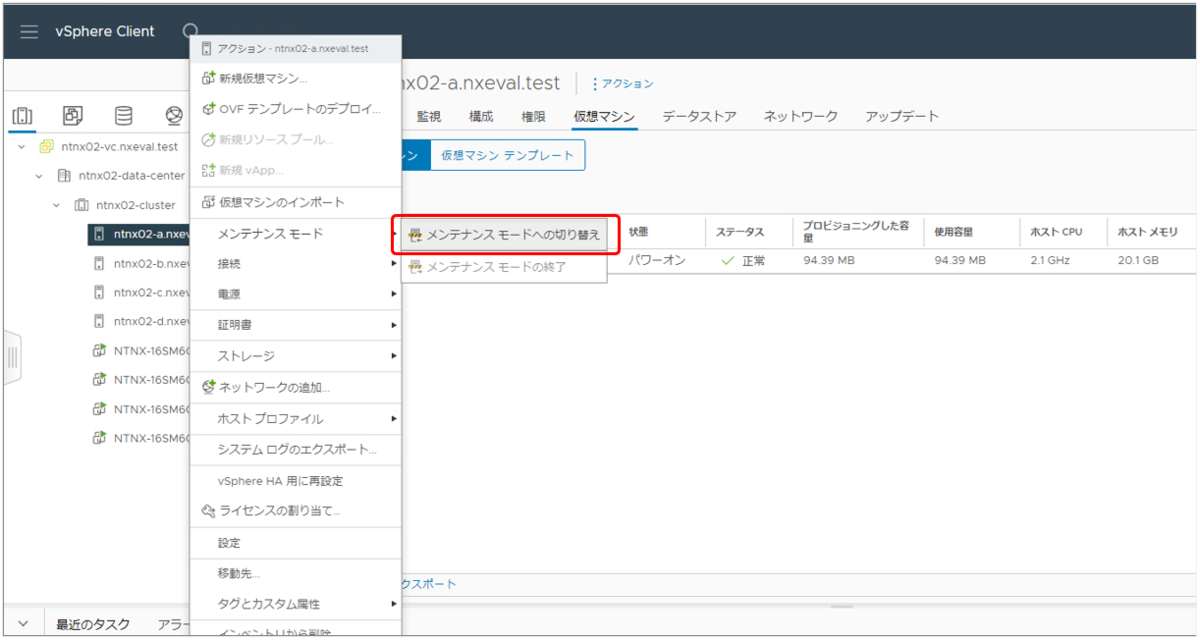Switch to VMs and Templates inventory view

point(73,115)
